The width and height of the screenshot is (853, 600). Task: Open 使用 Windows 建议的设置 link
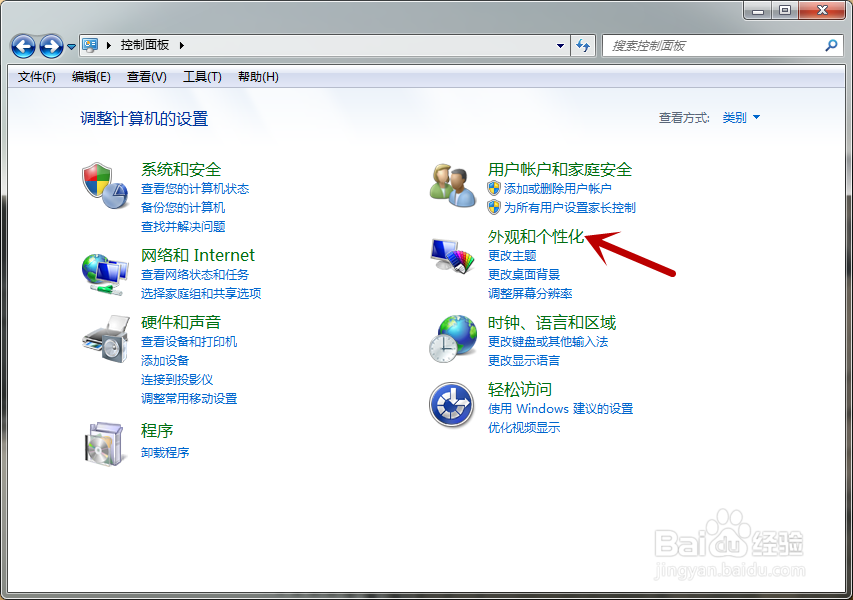[x=560, y=409]
